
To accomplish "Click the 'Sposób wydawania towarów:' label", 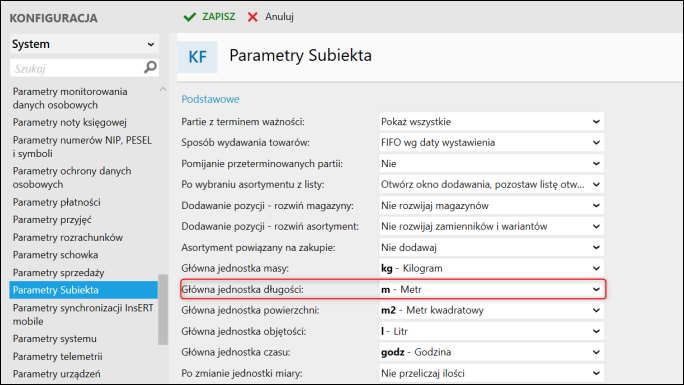I will tap(246, 143).
